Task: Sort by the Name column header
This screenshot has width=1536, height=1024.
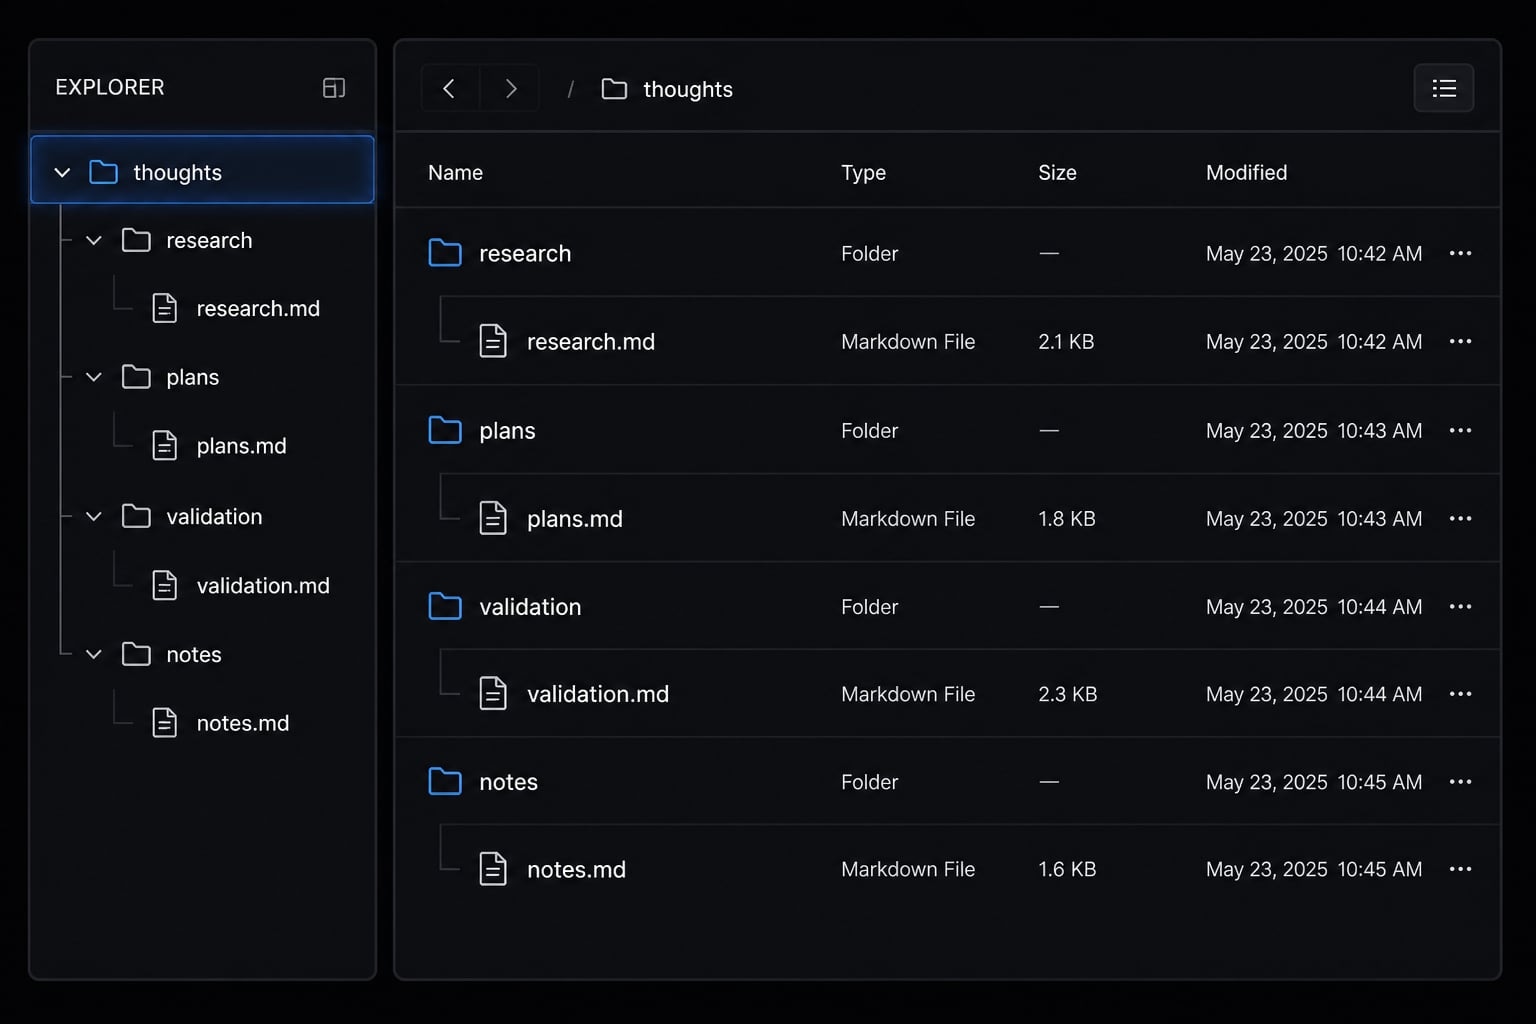Action: point(455,172)
